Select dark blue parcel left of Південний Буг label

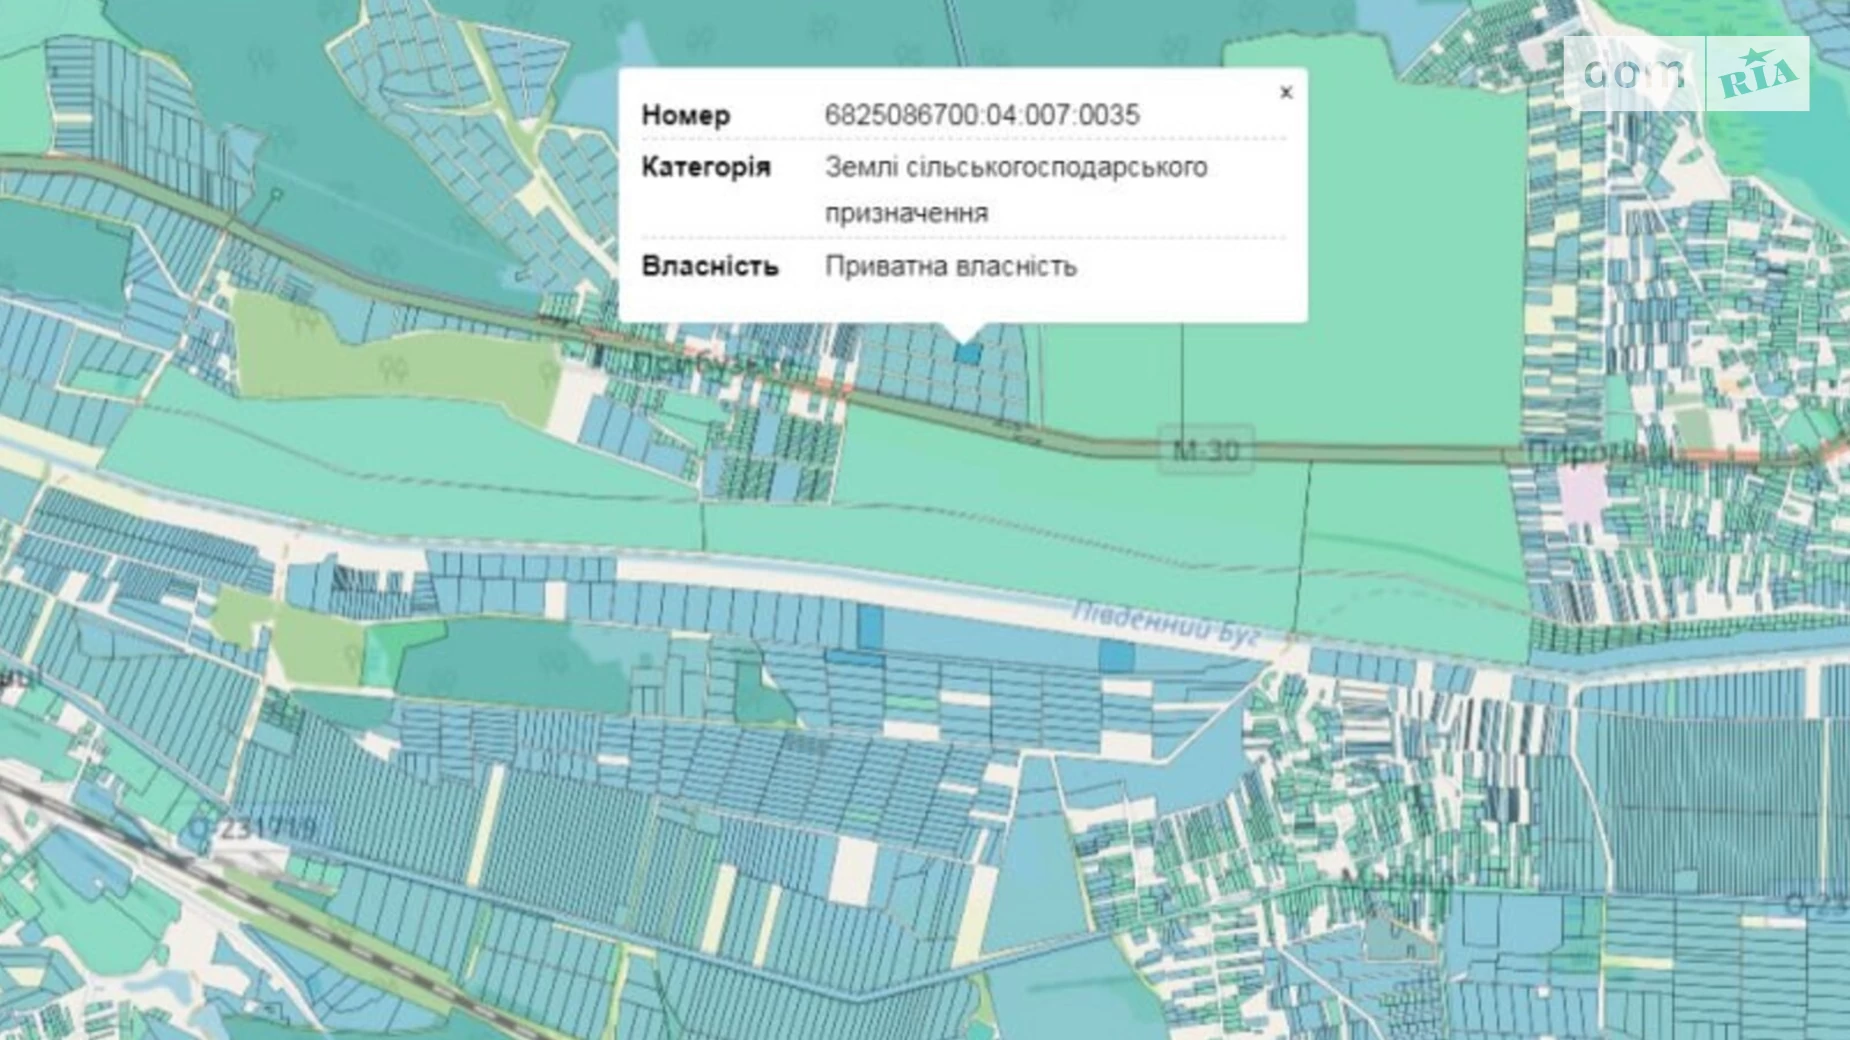pos(870,626)
